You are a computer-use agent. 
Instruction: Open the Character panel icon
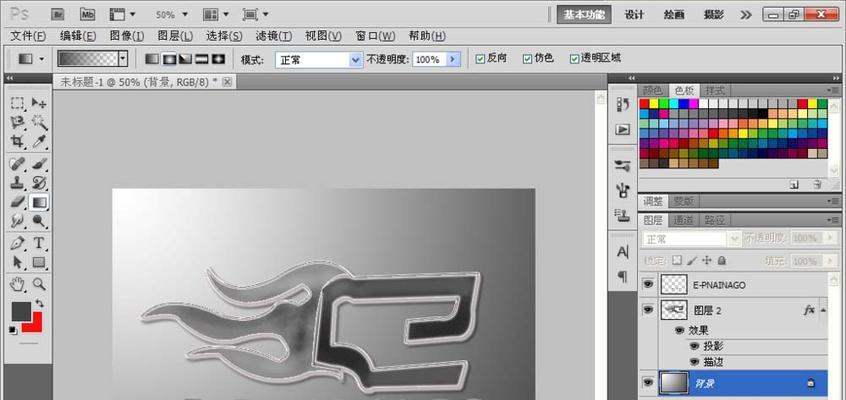tap(623, 252)
